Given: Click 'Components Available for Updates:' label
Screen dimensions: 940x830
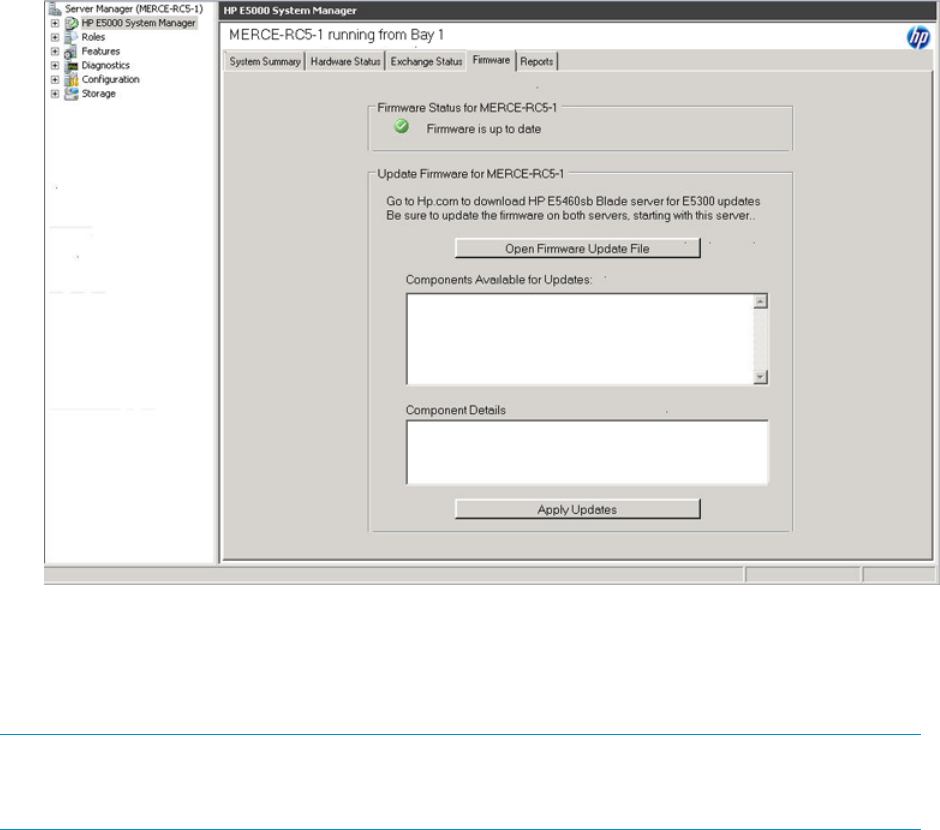Looking at the screenshot, I should point(499,280).
